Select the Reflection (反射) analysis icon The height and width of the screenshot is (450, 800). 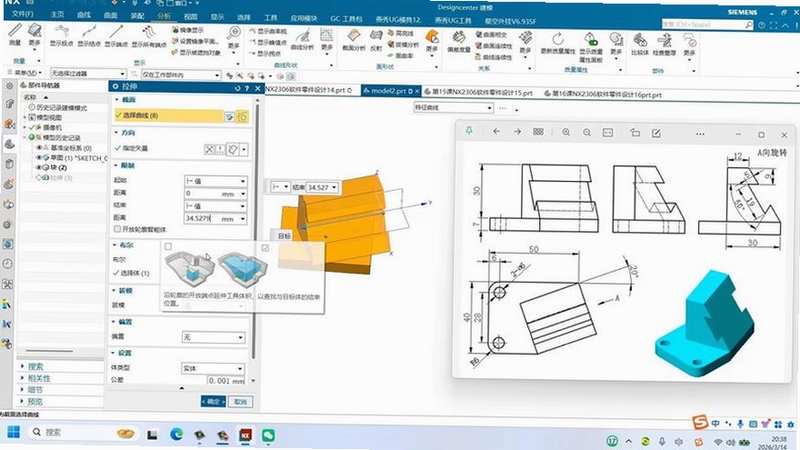tap(376, 40)
